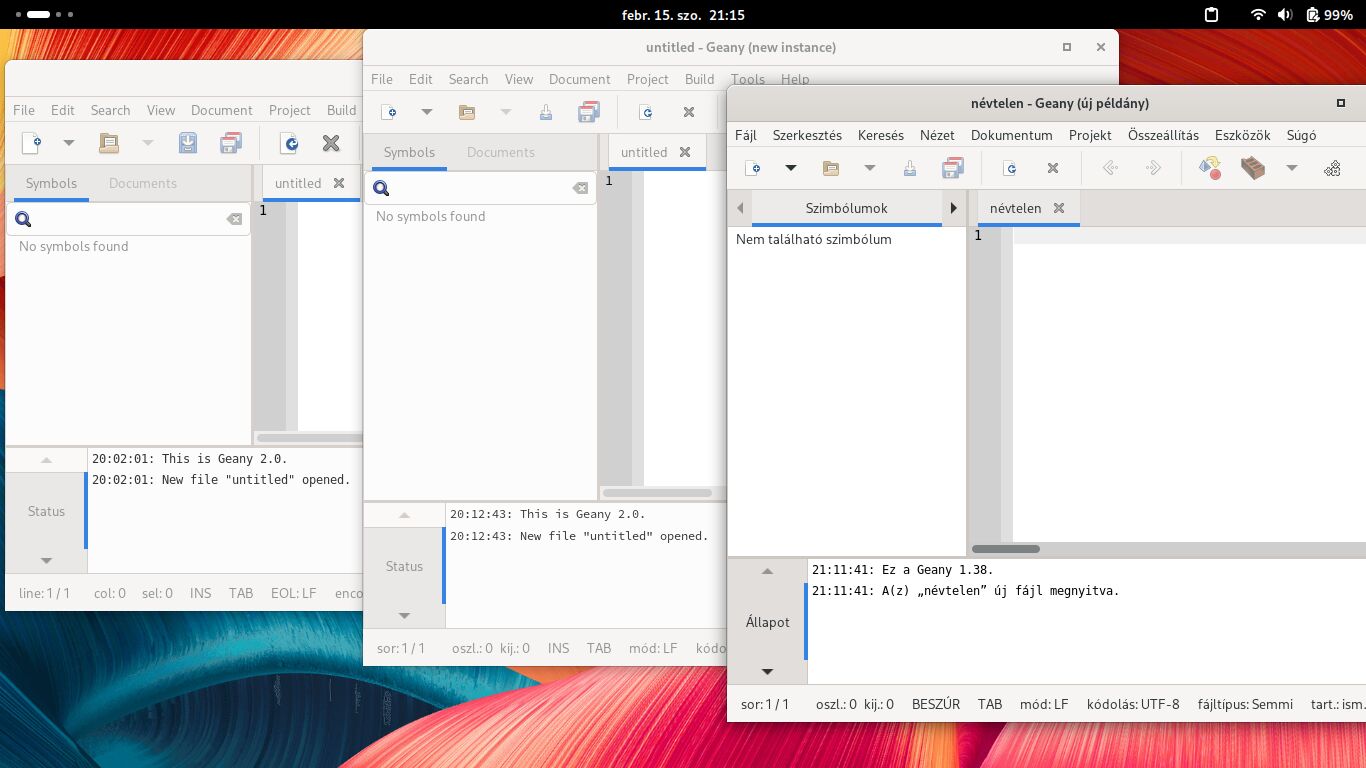
Task: Create new file in middle untitled Geany window
Action: [x=389, y=112]
